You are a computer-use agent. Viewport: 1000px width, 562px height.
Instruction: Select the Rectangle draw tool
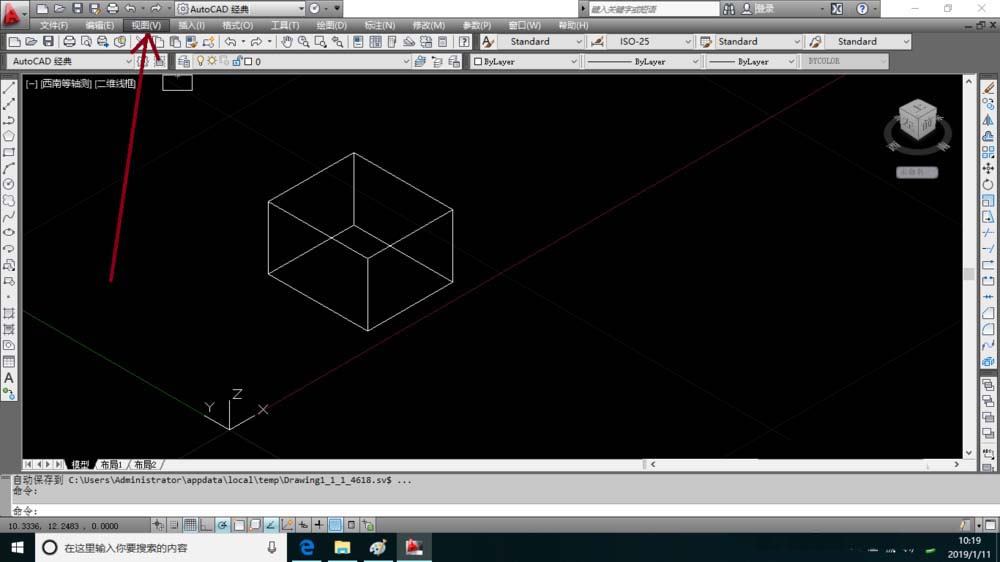(x=9, y=152)
